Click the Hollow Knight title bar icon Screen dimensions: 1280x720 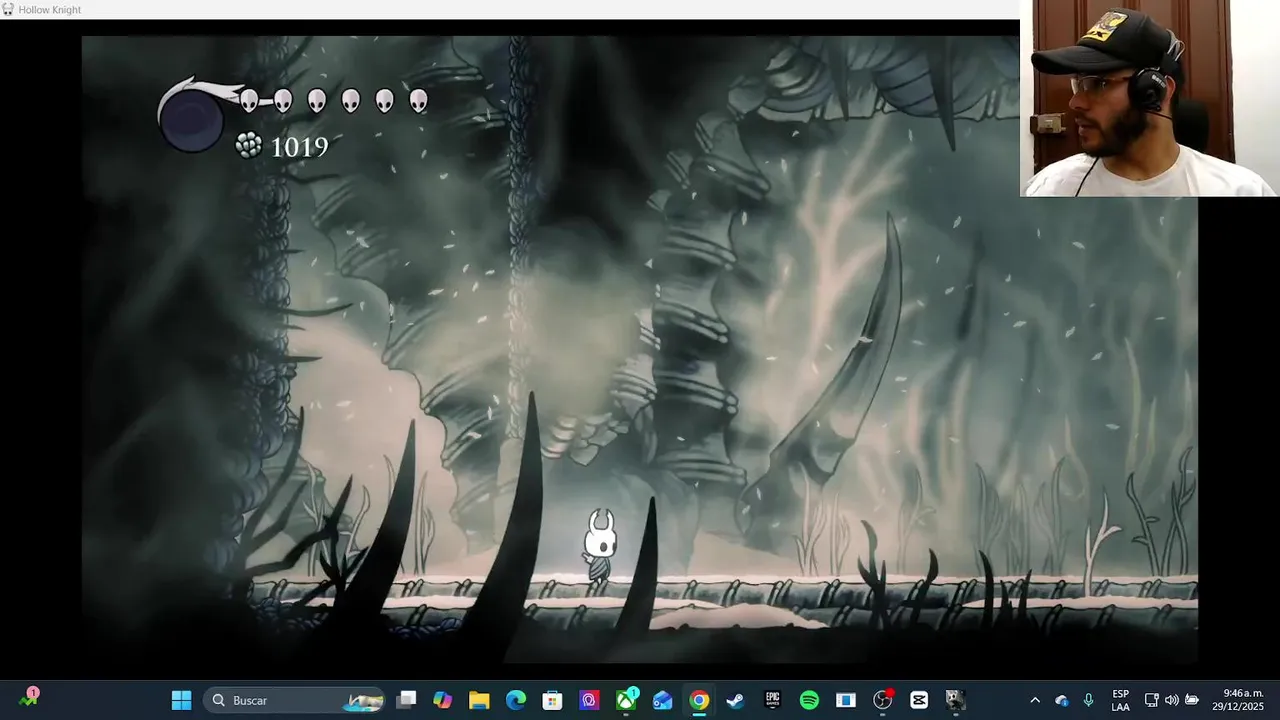8,9
